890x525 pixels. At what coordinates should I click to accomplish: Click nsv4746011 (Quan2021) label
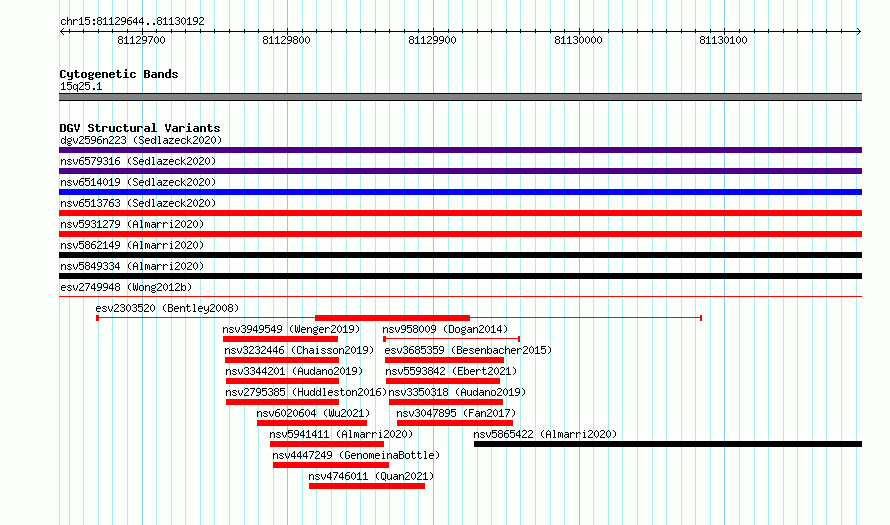pyautogui.click(x=371, y=476)
